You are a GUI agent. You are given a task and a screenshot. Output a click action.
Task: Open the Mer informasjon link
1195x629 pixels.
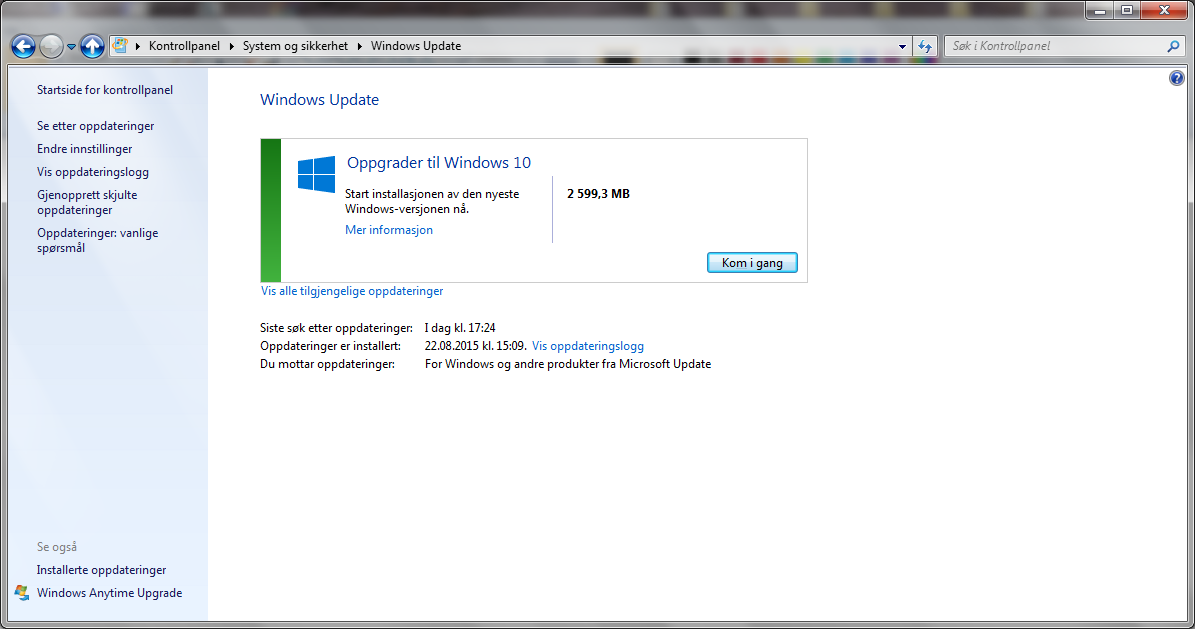tap(389, 229)
